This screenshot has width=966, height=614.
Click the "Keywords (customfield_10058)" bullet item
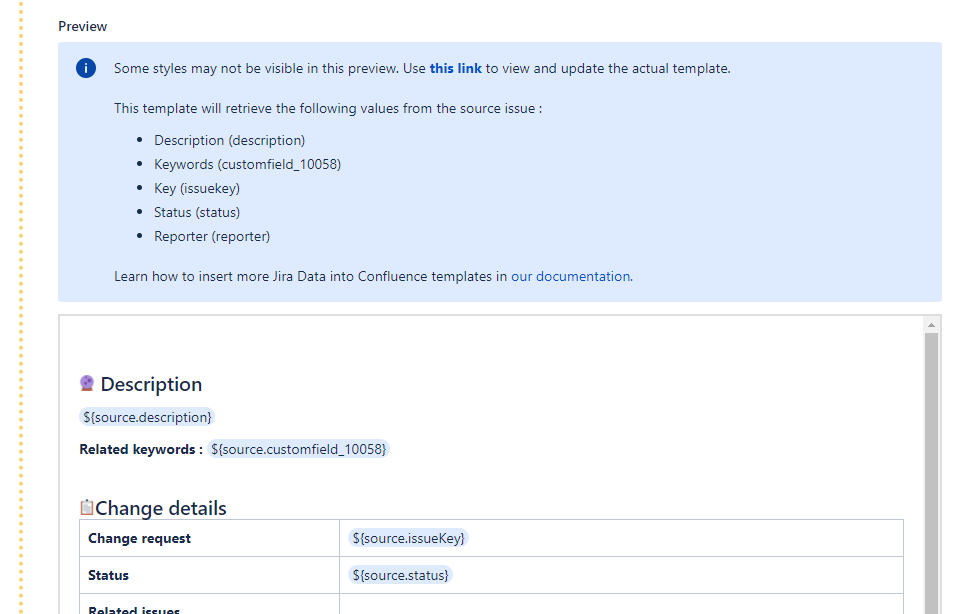point(247,164)
